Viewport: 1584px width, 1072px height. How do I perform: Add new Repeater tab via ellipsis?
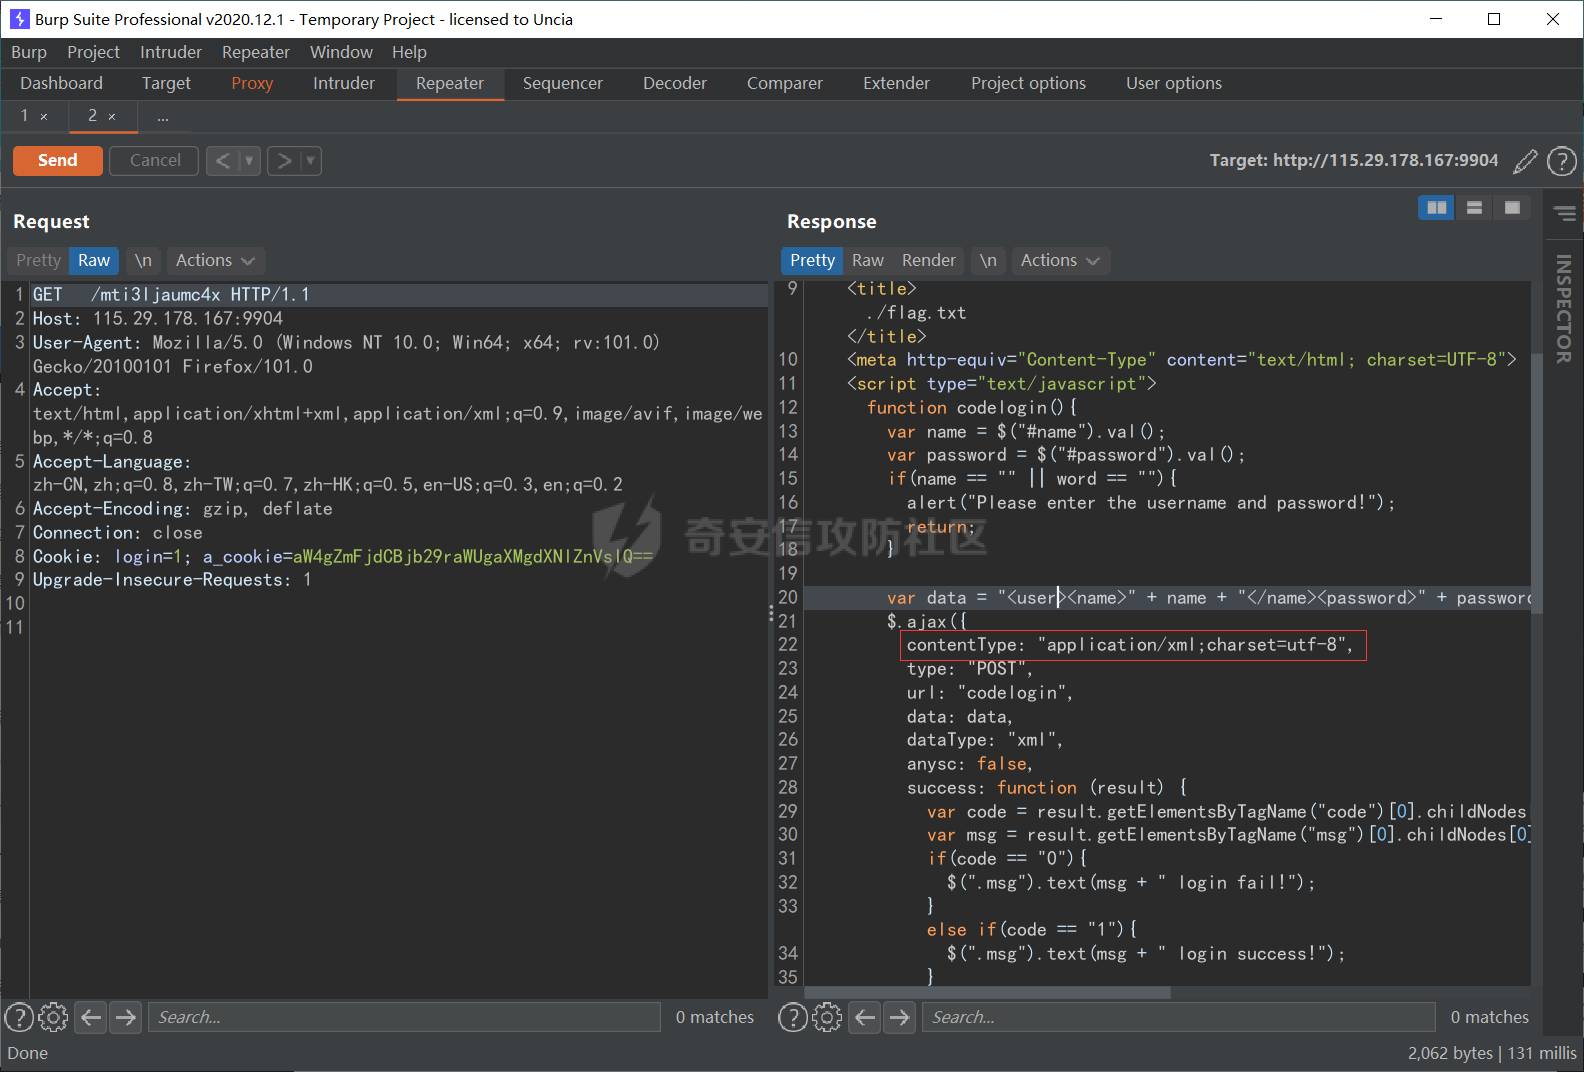[x=163, y=117]
